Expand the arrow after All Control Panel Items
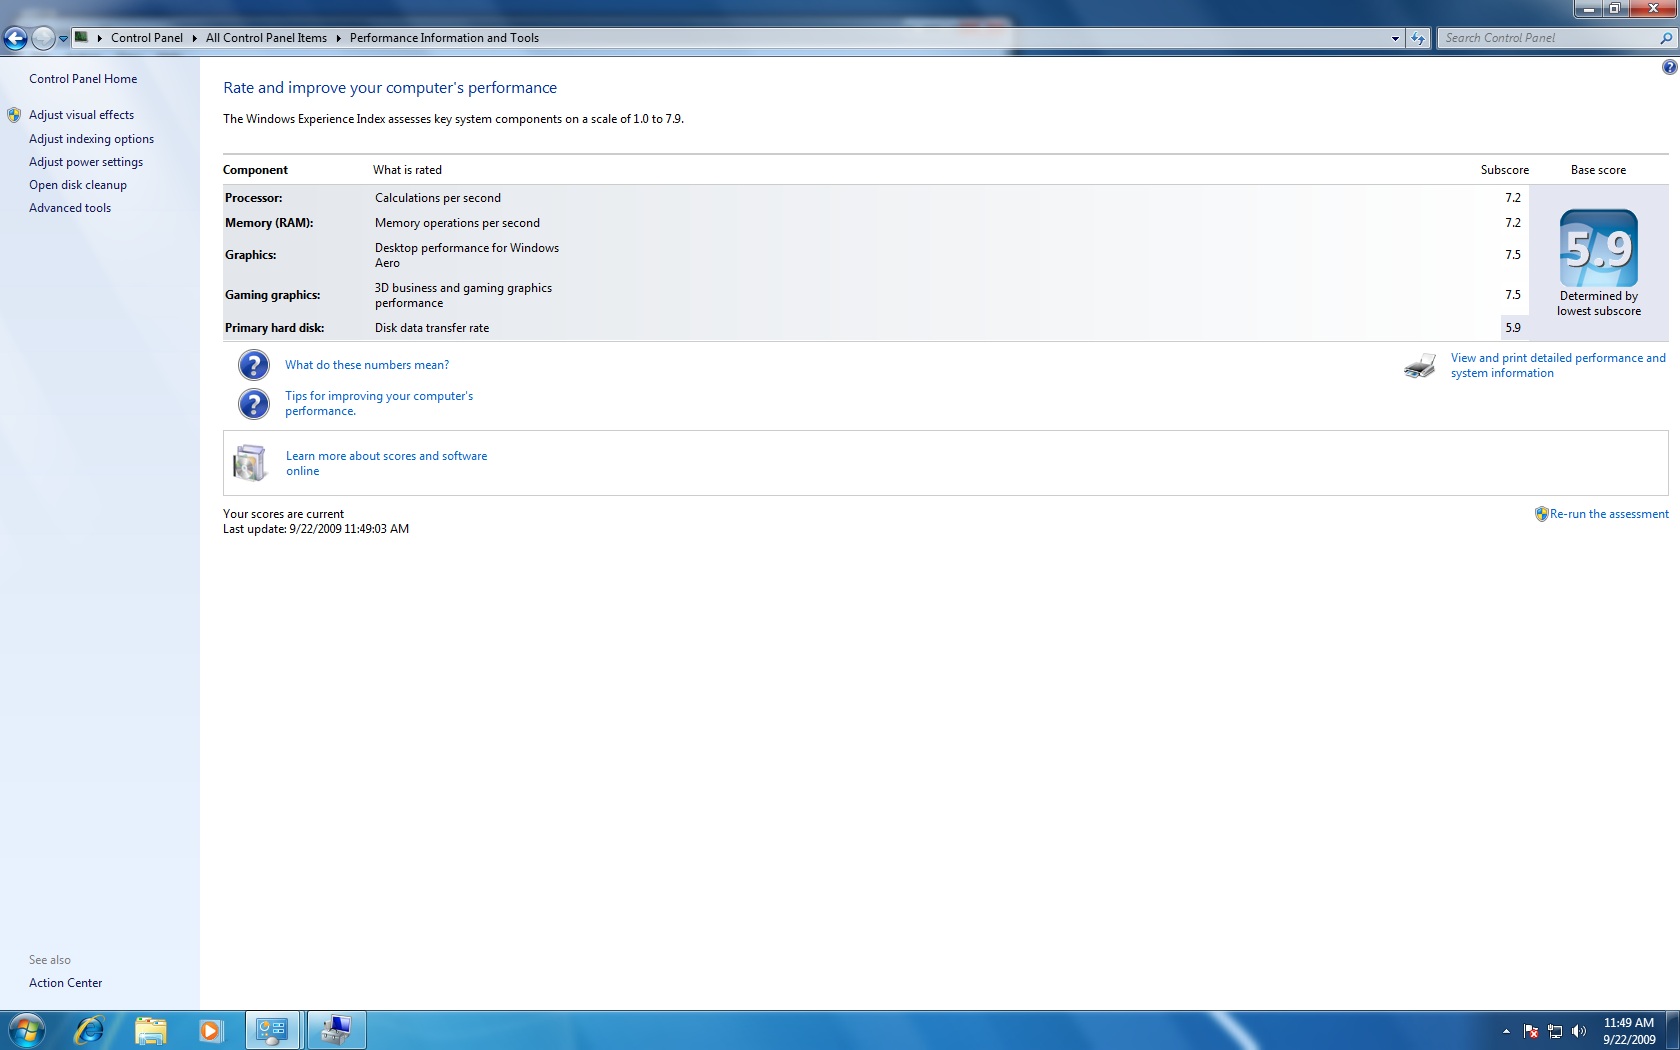Image resolution: width=1680 pixels, height=1050 pixels. click(338, 38)
